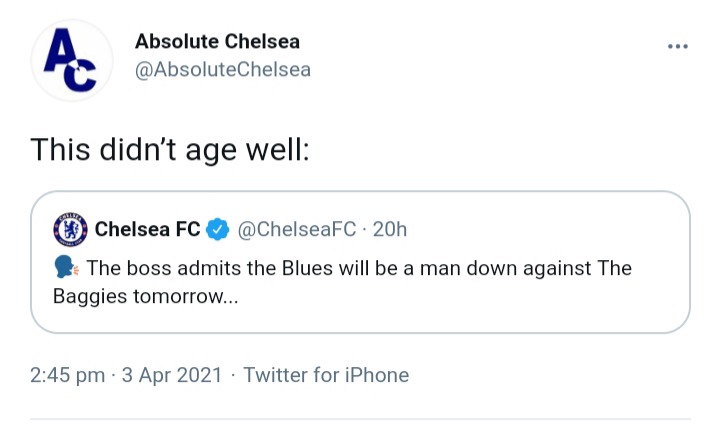Image resolution: width=720 pixels, height=424 pixels.
Task: Click the 3 Apr 2021 date
Action: pos(172,375)
